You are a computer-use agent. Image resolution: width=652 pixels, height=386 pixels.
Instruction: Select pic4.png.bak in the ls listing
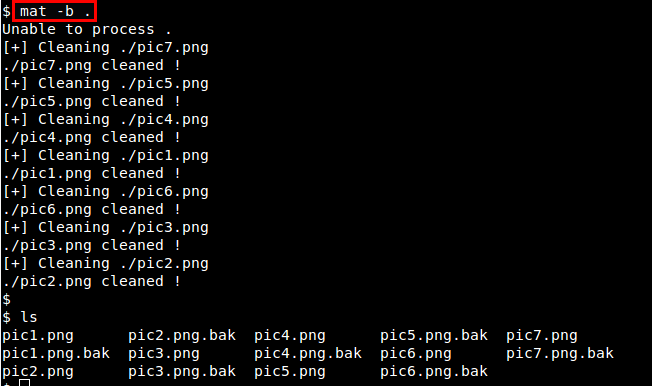click(308, 354)
